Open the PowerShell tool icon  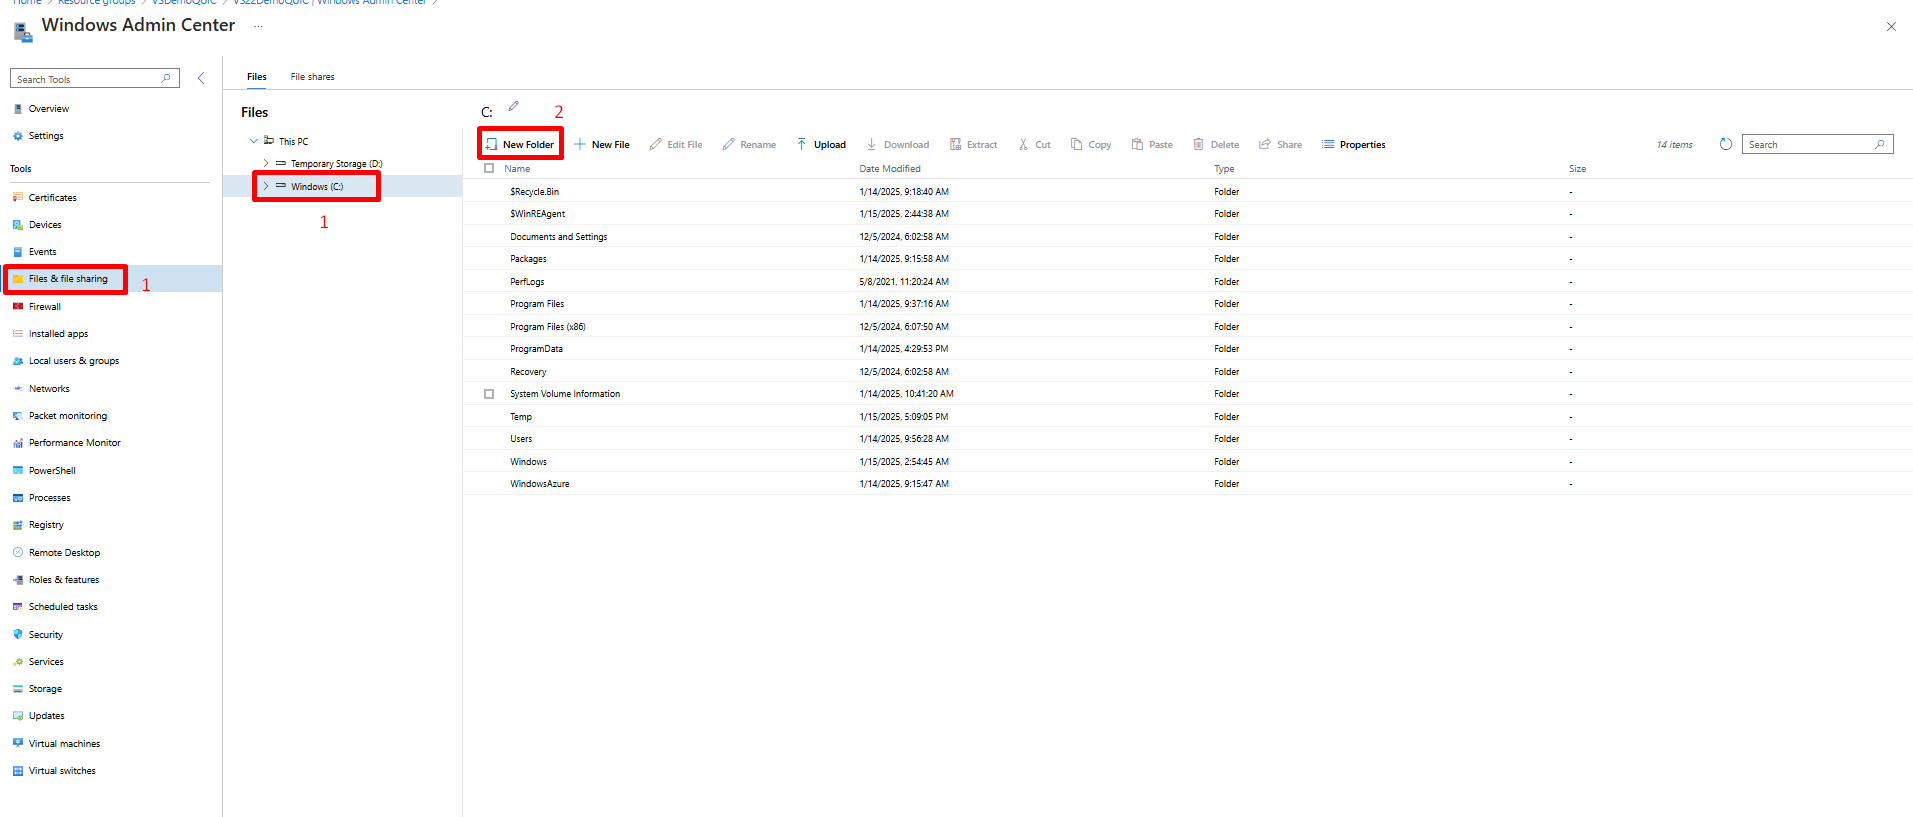pyautogui.click(x=18, y=470)
